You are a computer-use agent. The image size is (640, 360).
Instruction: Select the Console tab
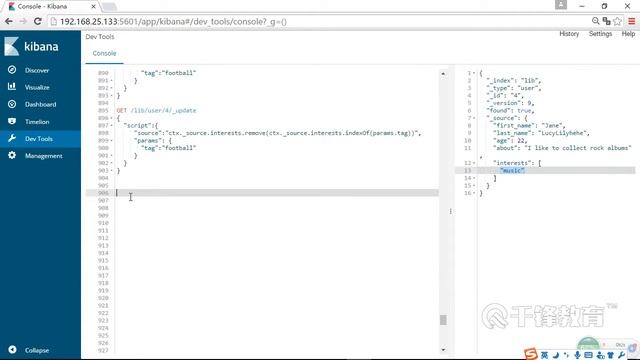104,53
